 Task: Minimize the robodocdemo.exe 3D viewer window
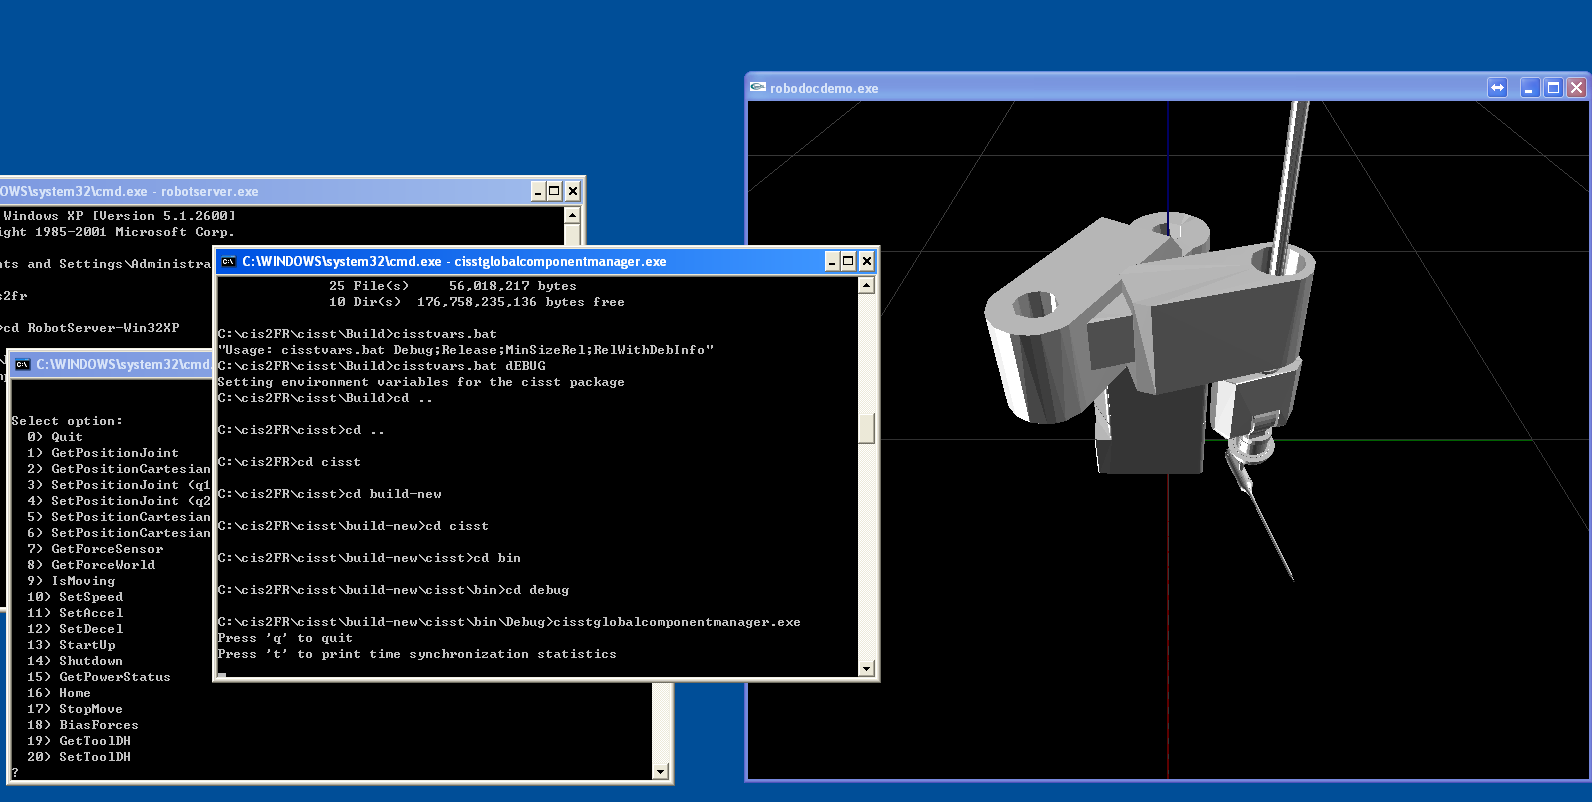click(x=1530, y=88)
